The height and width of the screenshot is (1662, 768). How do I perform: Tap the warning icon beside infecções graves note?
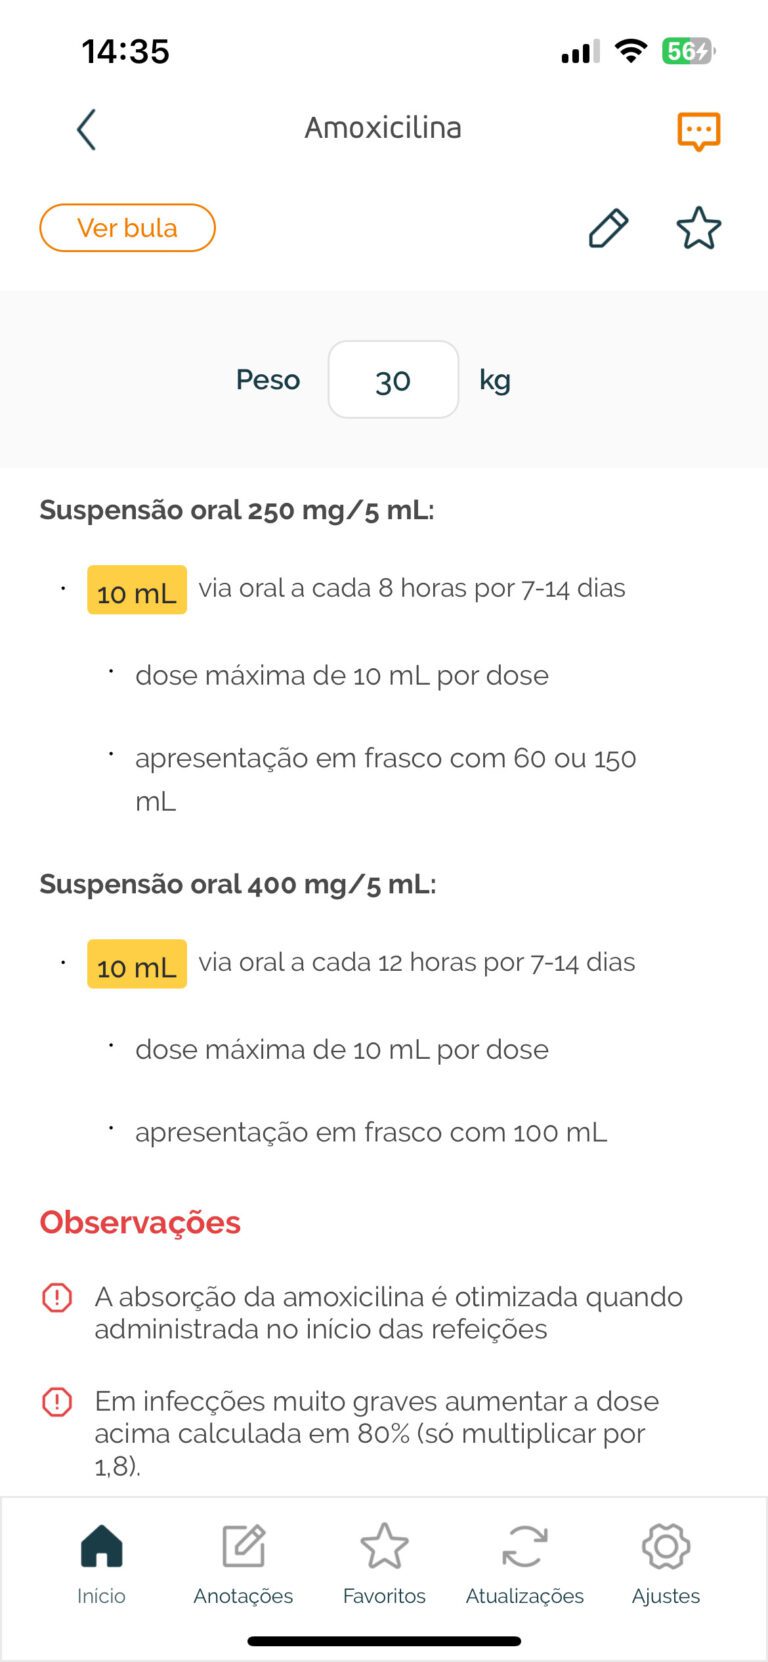57,1402
